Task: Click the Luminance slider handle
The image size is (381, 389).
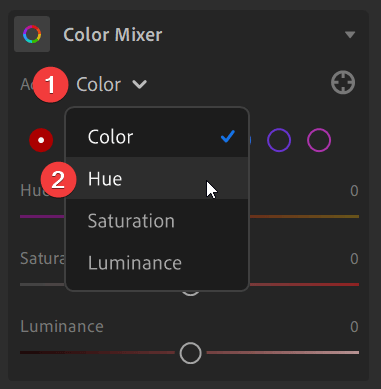Action: [190, 353]
